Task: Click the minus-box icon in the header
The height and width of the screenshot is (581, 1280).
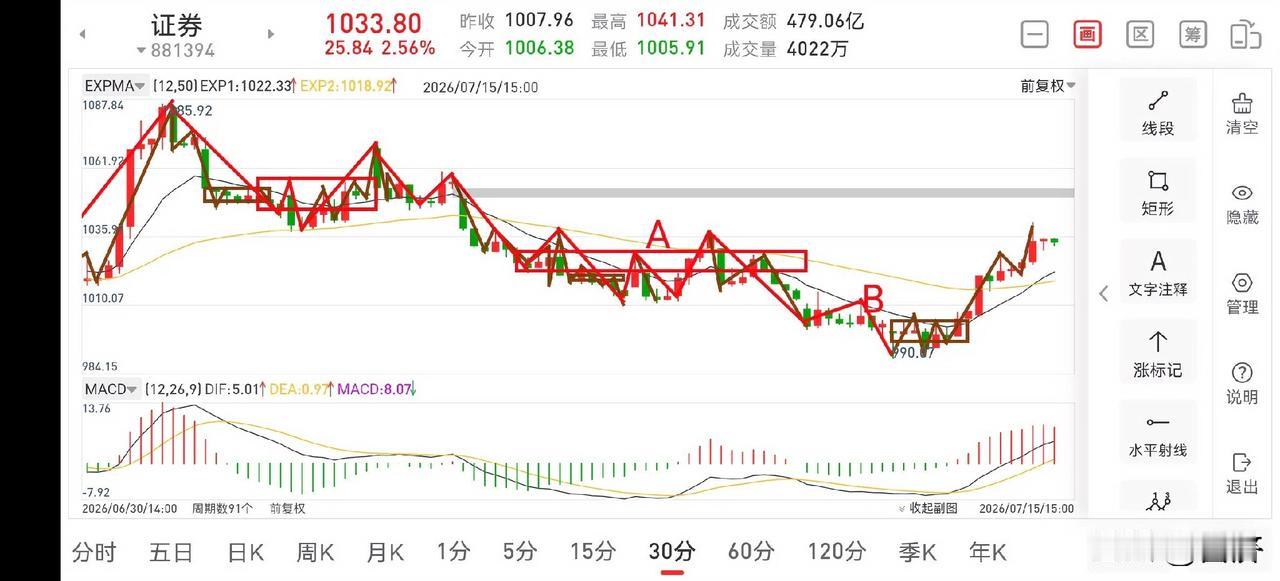Action: [1035, 34]
